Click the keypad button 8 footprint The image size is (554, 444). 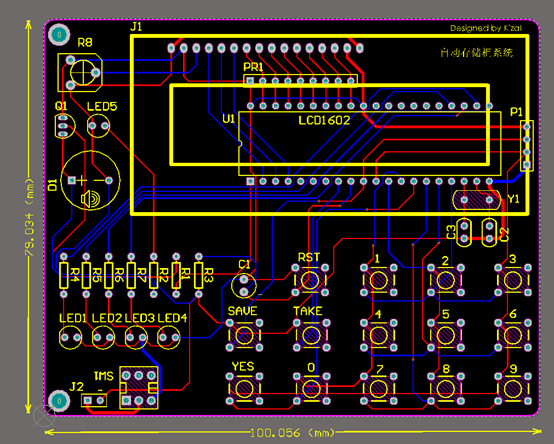[x=446, y=389]
